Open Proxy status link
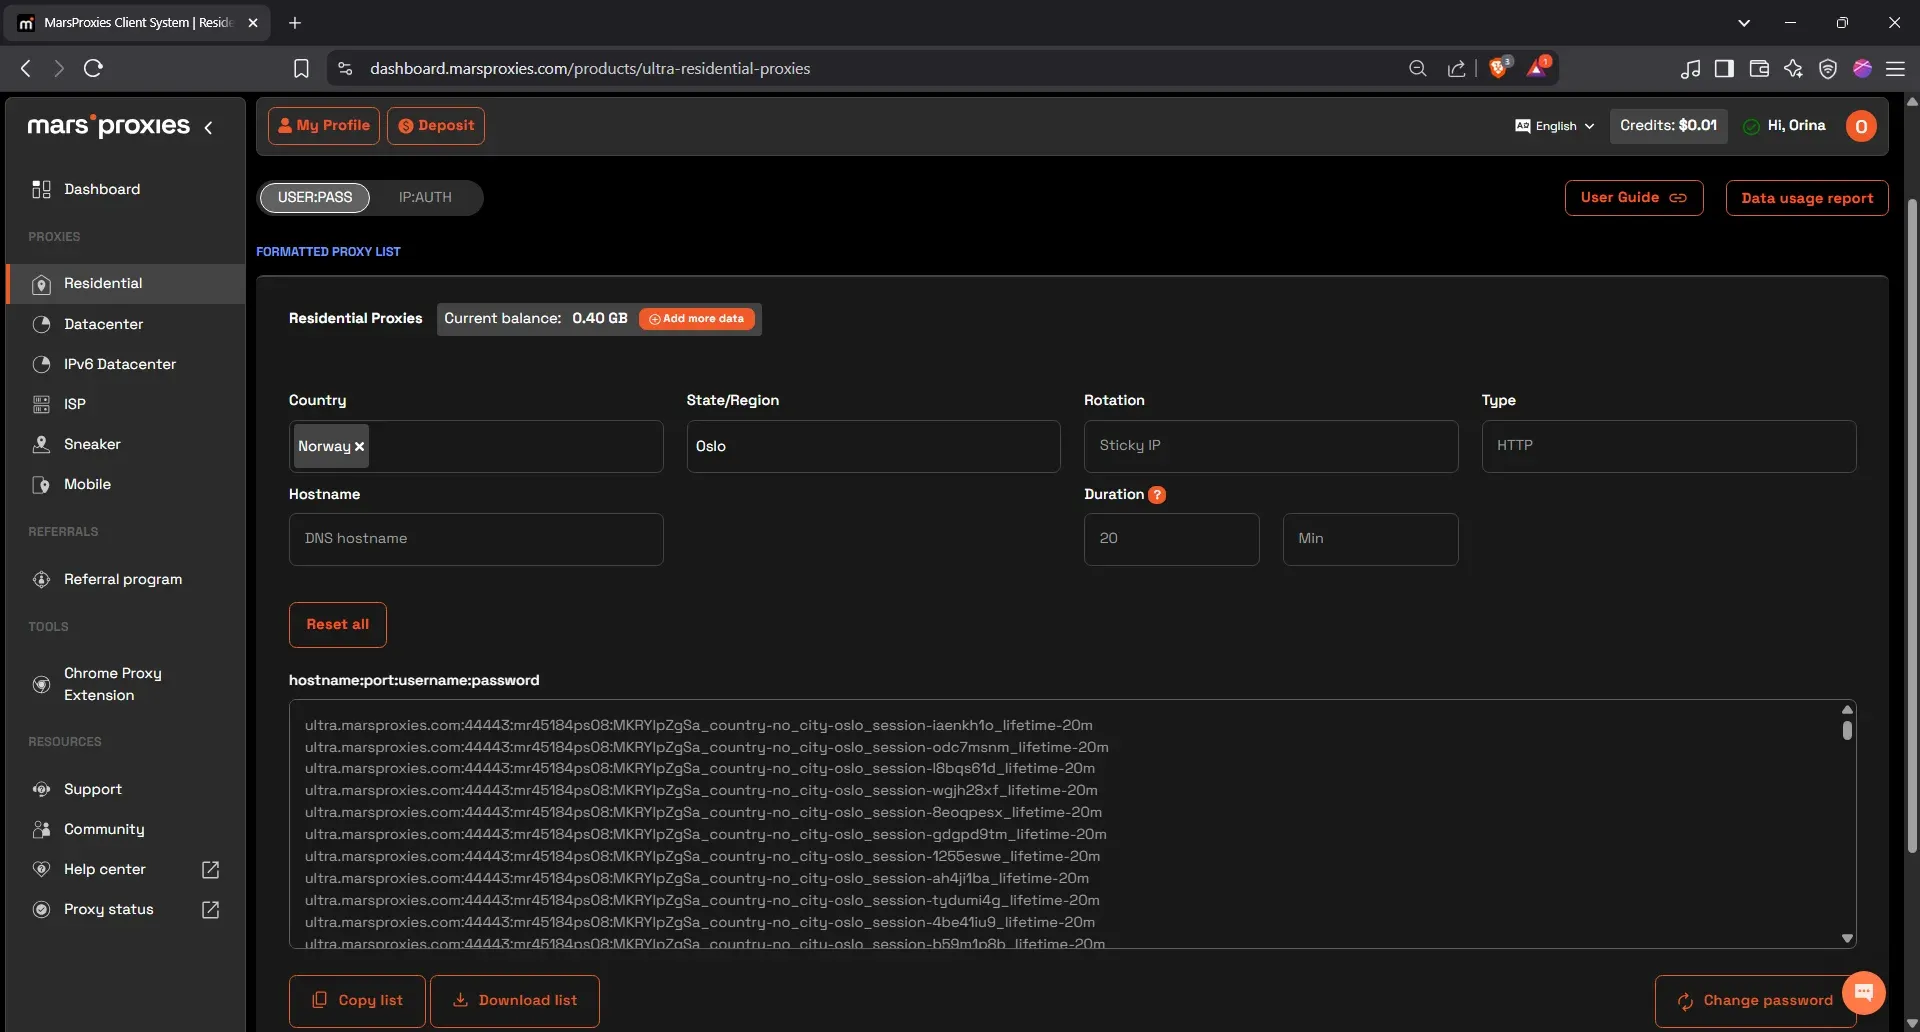Screen dimensions: 1920x1032 click(x=108, y=909)
